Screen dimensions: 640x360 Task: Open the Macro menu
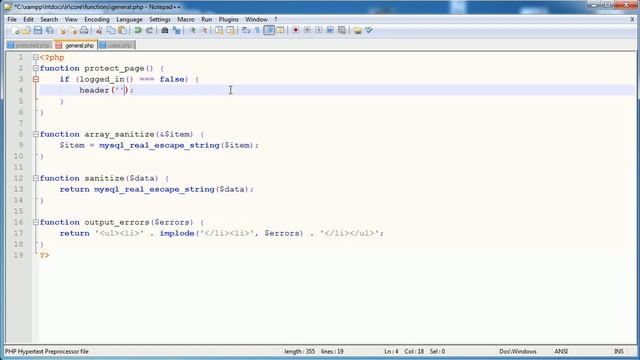[x=186, y=20]
